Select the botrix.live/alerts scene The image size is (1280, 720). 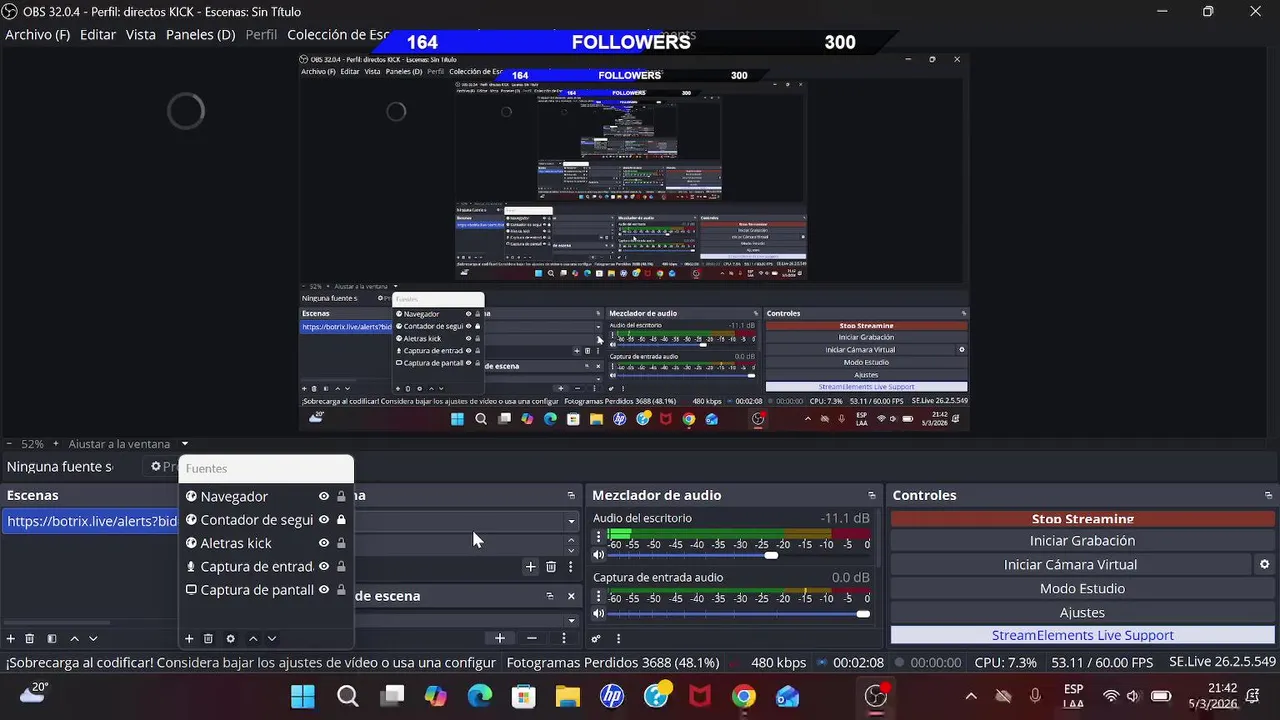91,521
